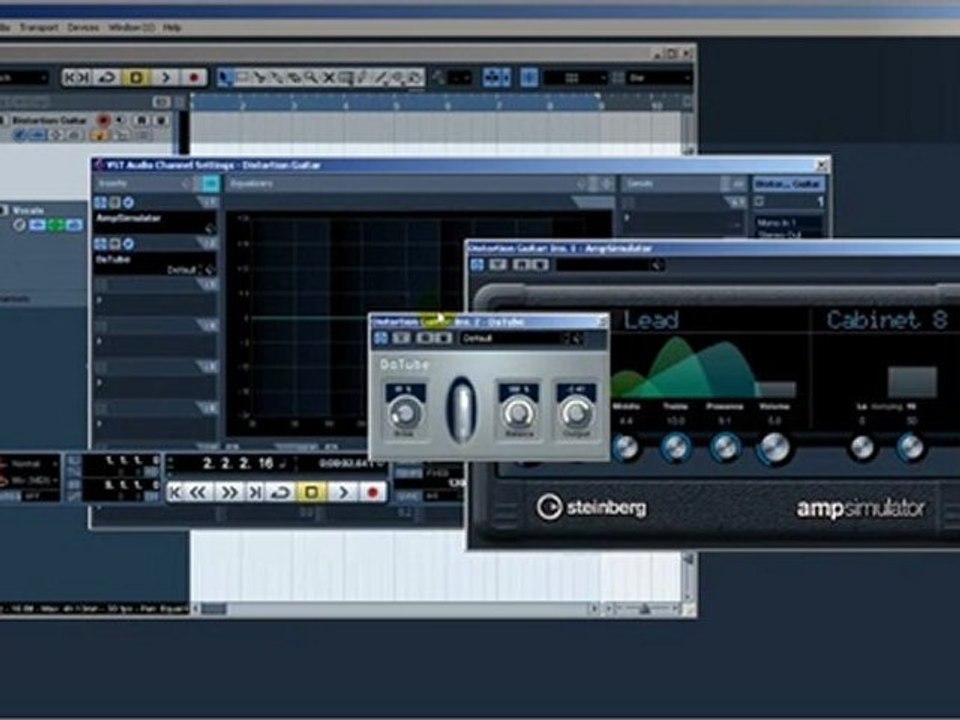Toggle power button in DaTube plugin window
Screen dimensions: 960x720
[381, 338]
